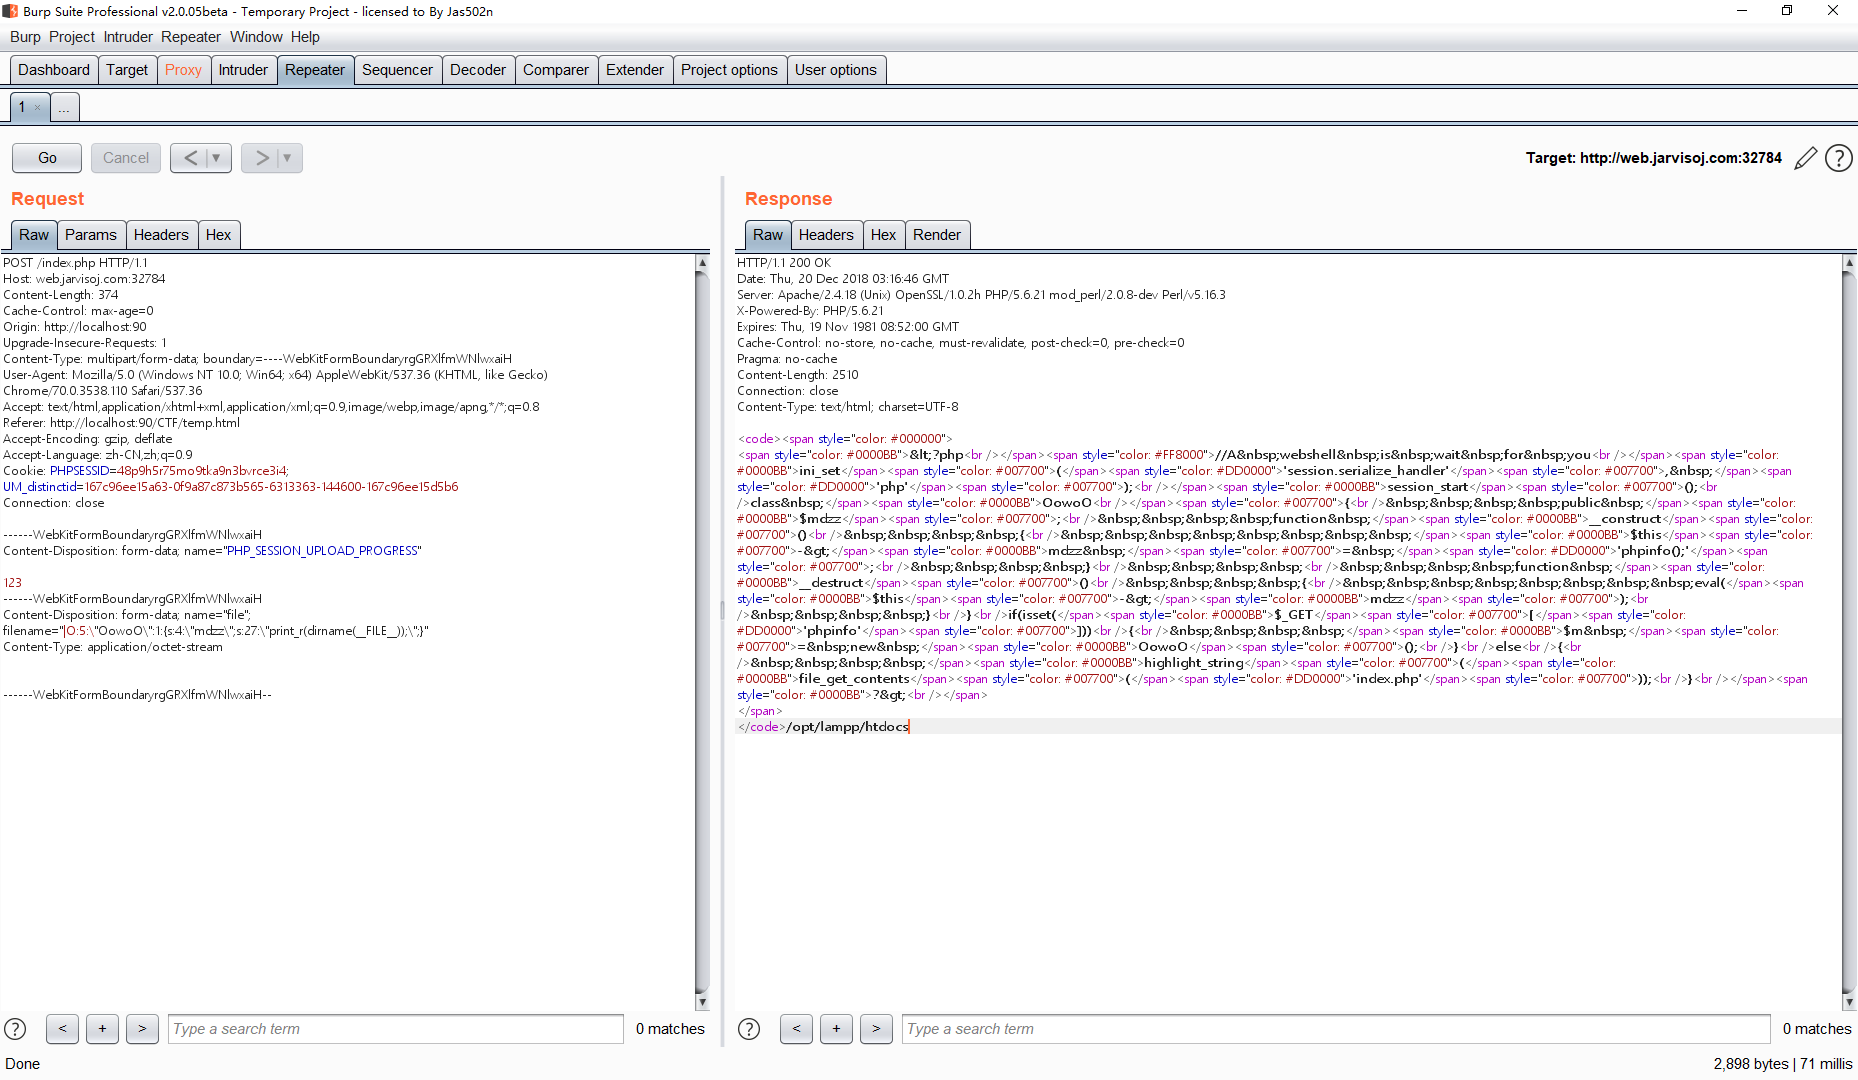Viewport: 1858px width, 1080px height.
Task: Open the Project menu
Action: click(72, 37)
